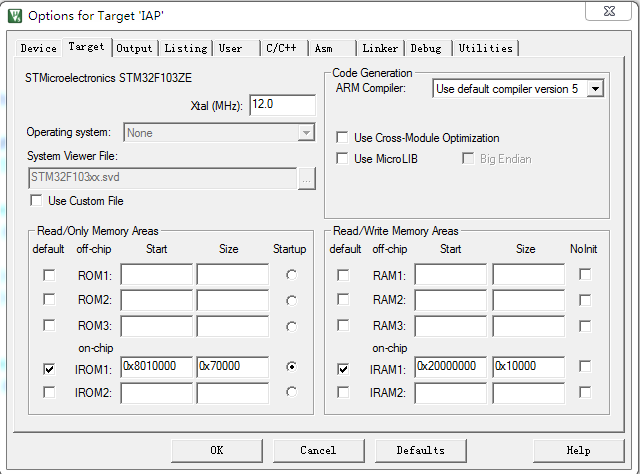Toggle the Big Endian checkbox

(x=468, y=158)
